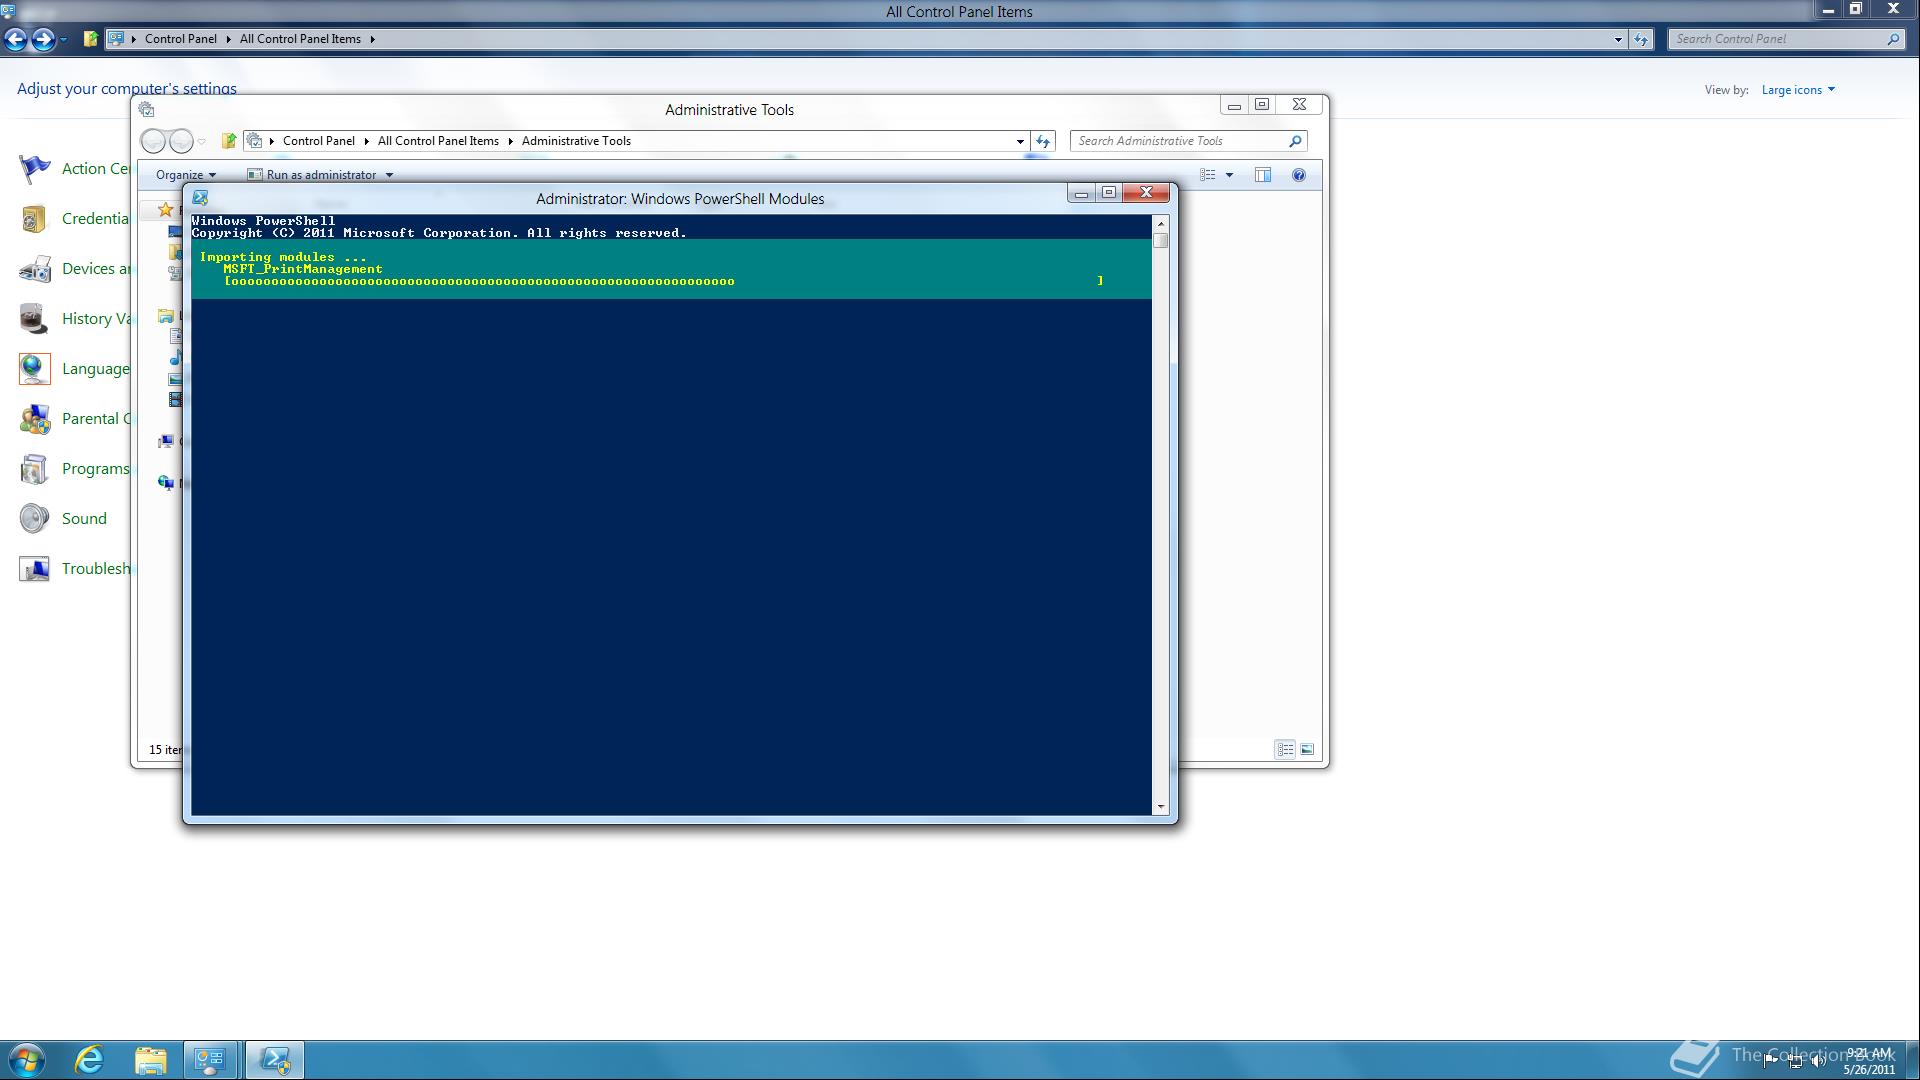Open the Sound speaker icon
The height and width of the screenshot is (1080, 1920).
click(x=34, y=519)
